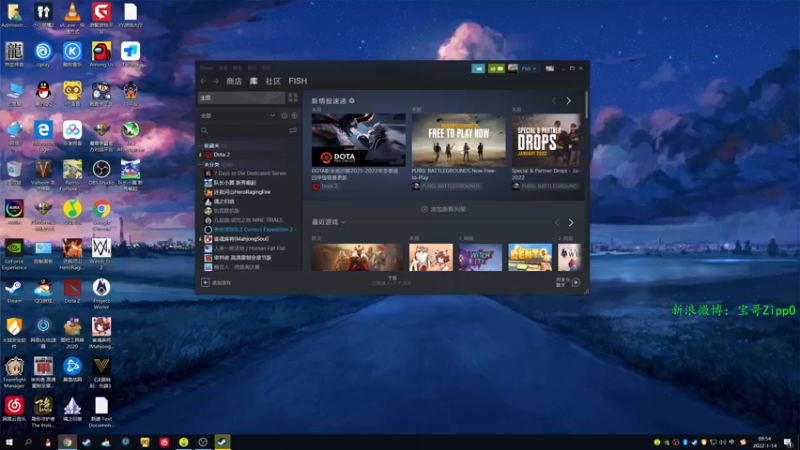Open Among Us desktop icon
The width and height of the screenshot is (800, 450).
pyautogui.click(x=101, y=55)
